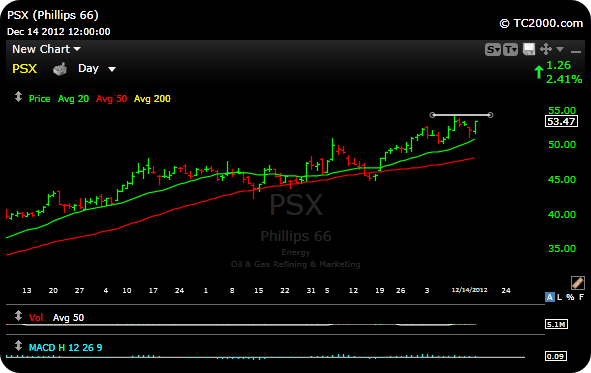The height and width of the screenshot is (373, 591).
Task: Click the move crosshair arrows icon
Action: 545,49
